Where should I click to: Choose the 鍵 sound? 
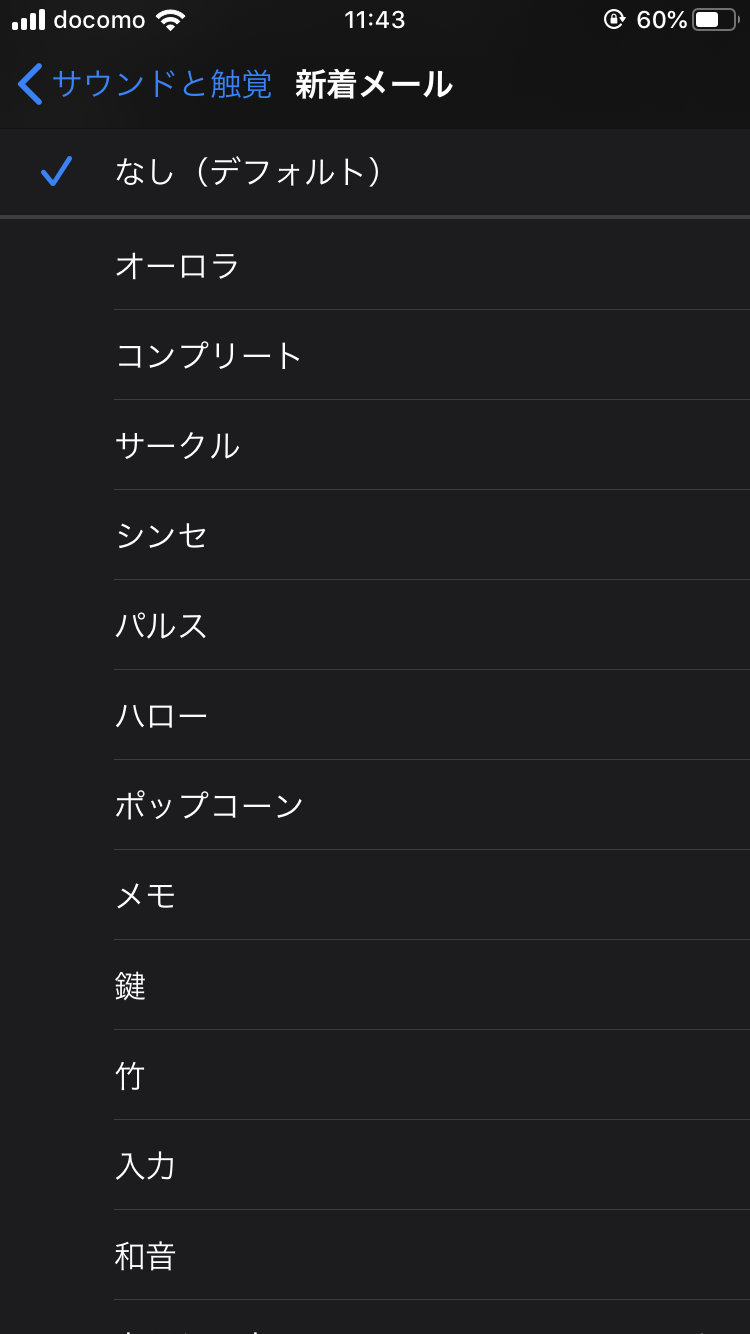pyautogui.click(x=131, y=985)
